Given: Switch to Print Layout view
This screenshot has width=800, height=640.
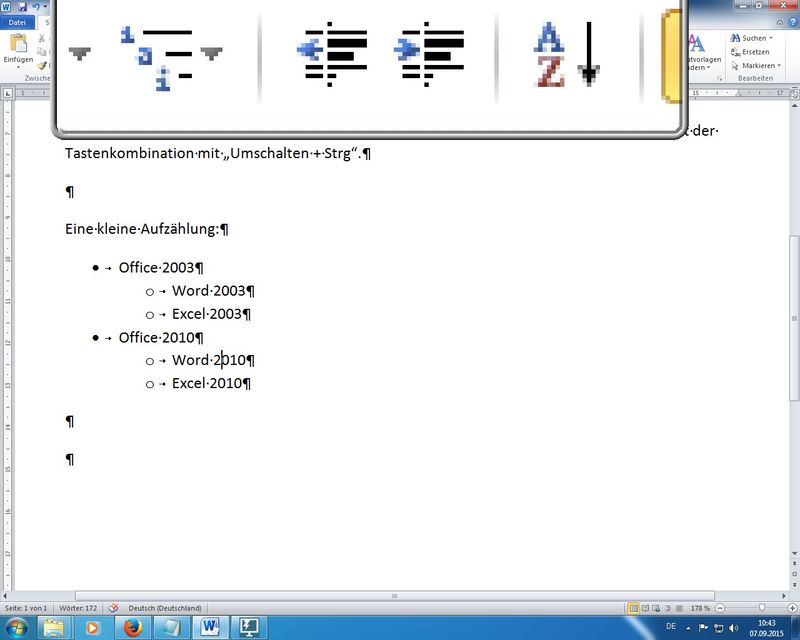Looking at the screenshot, I should coord(633,608).
